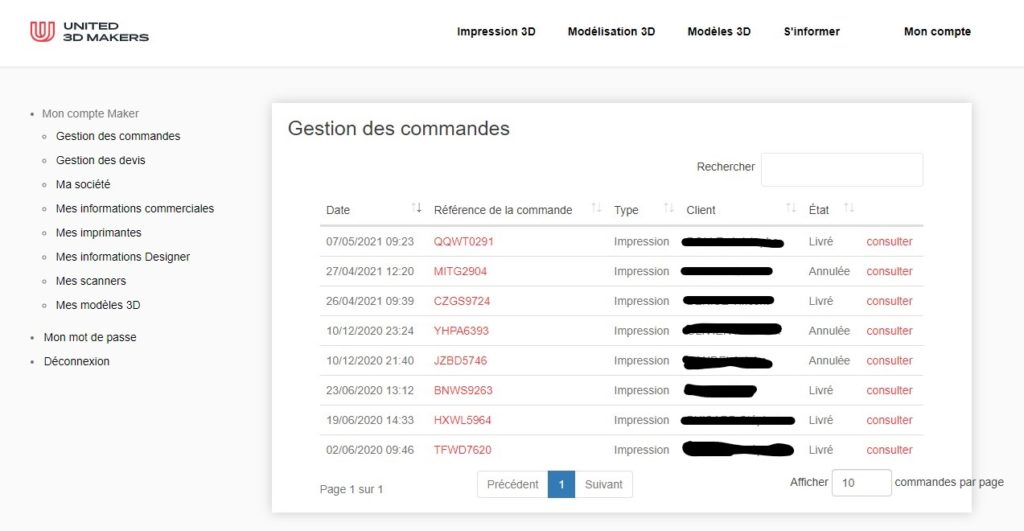
Task: Click Page 1 sur 1 text
Action: click(x=351, y=489)
